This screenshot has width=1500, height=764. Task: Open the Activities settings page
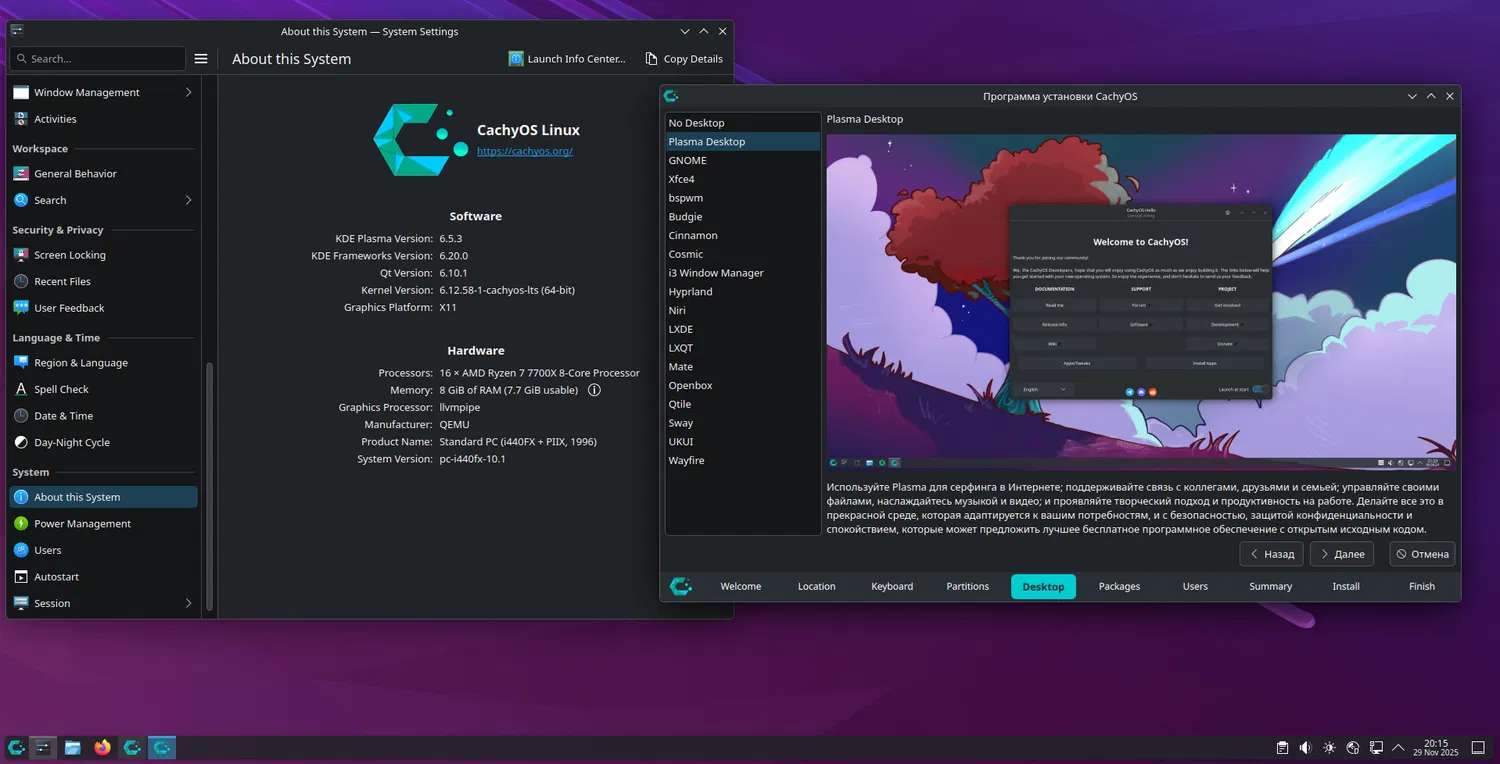(103, 119)
